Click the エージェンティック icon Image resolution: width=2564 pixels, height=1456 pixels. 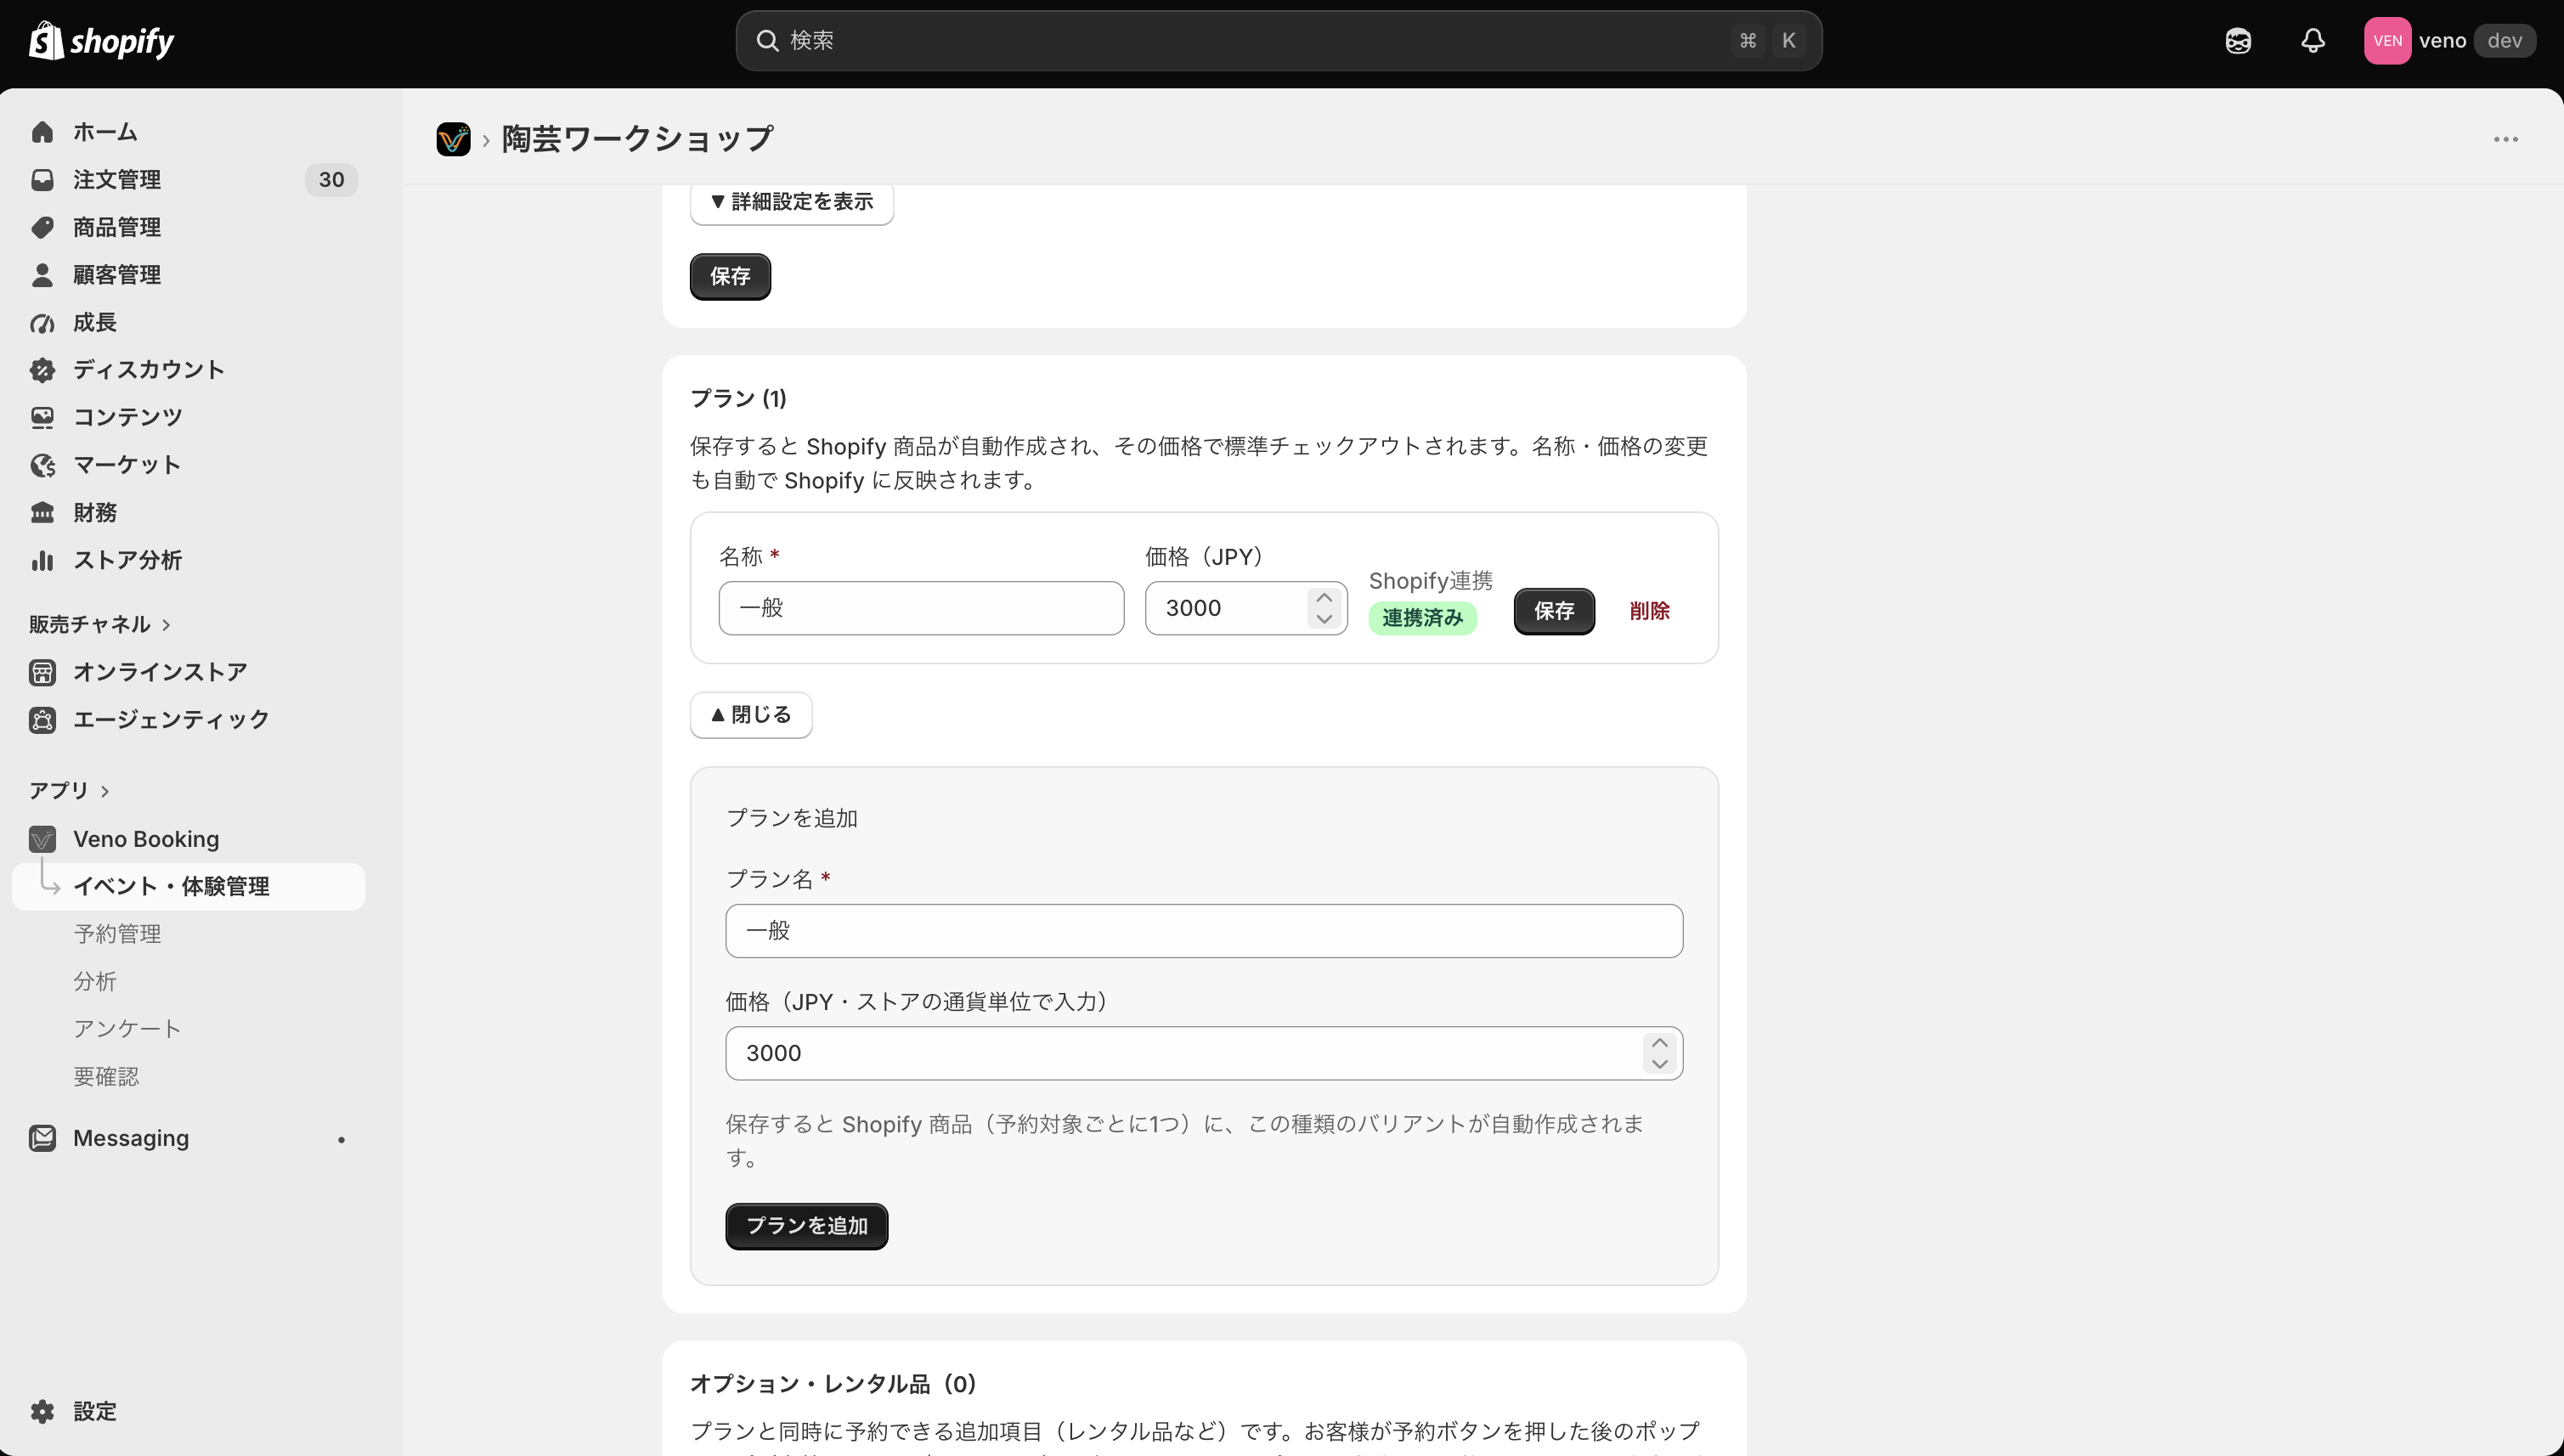[42, 720]
